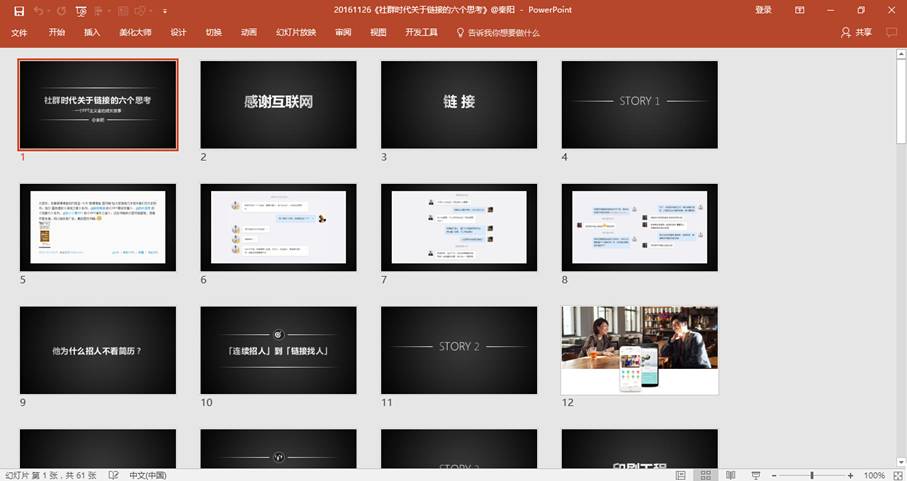Click the 登录 sign-in link
Screen dimensions: 907x481
[763, 10]
